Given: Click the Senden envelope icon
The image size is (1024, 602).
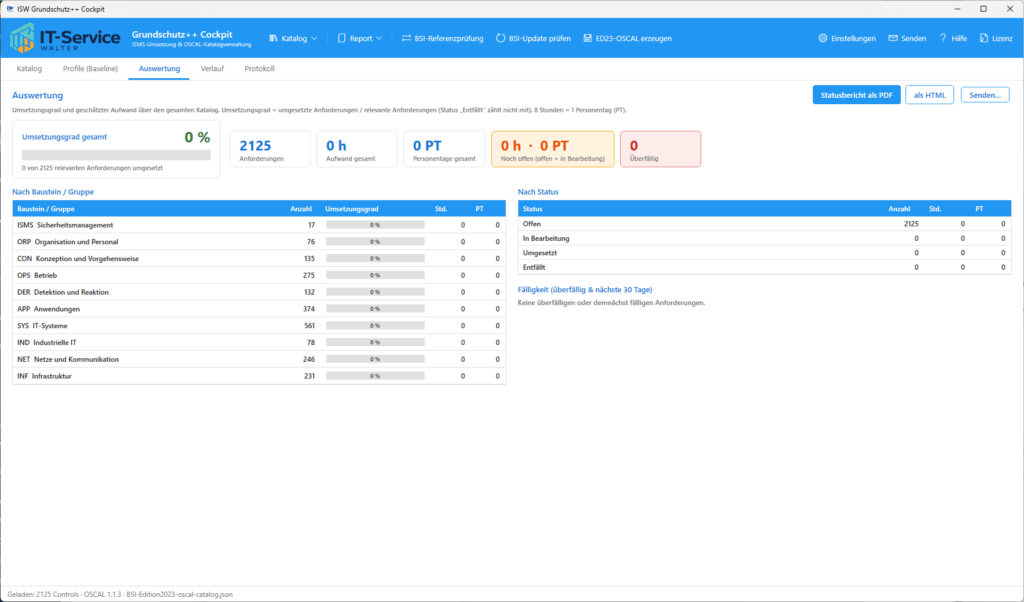Looking at the screenshot, I should (x=893, y=39).
